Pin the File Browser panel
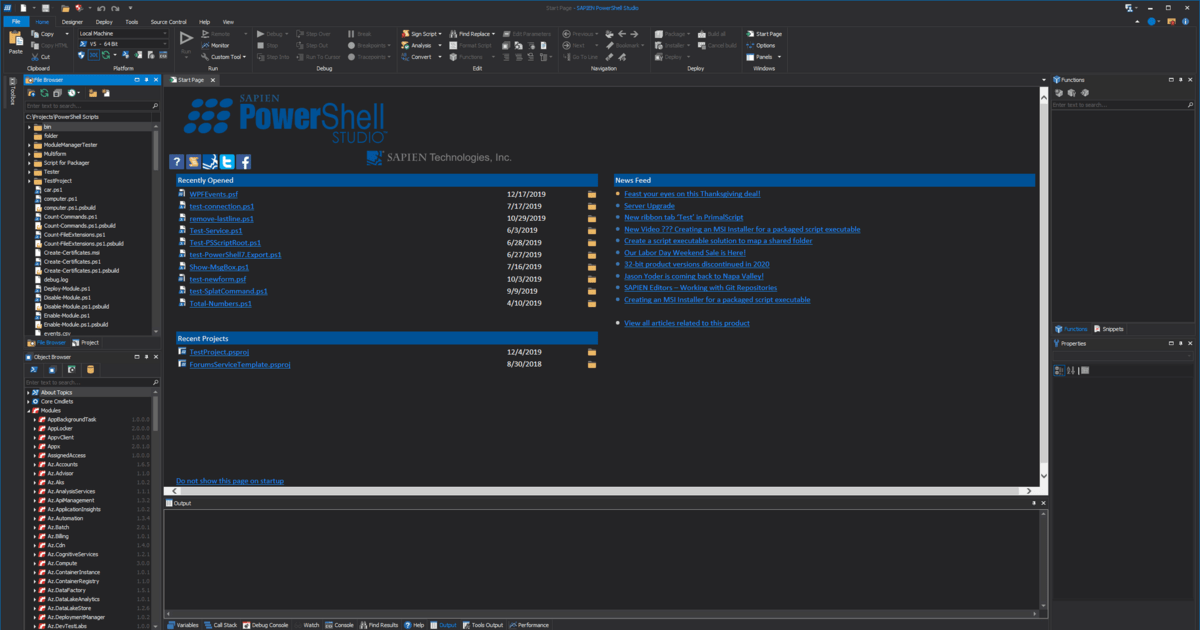Viewport: 1200px width, 630px height. [x=147, y=80]
